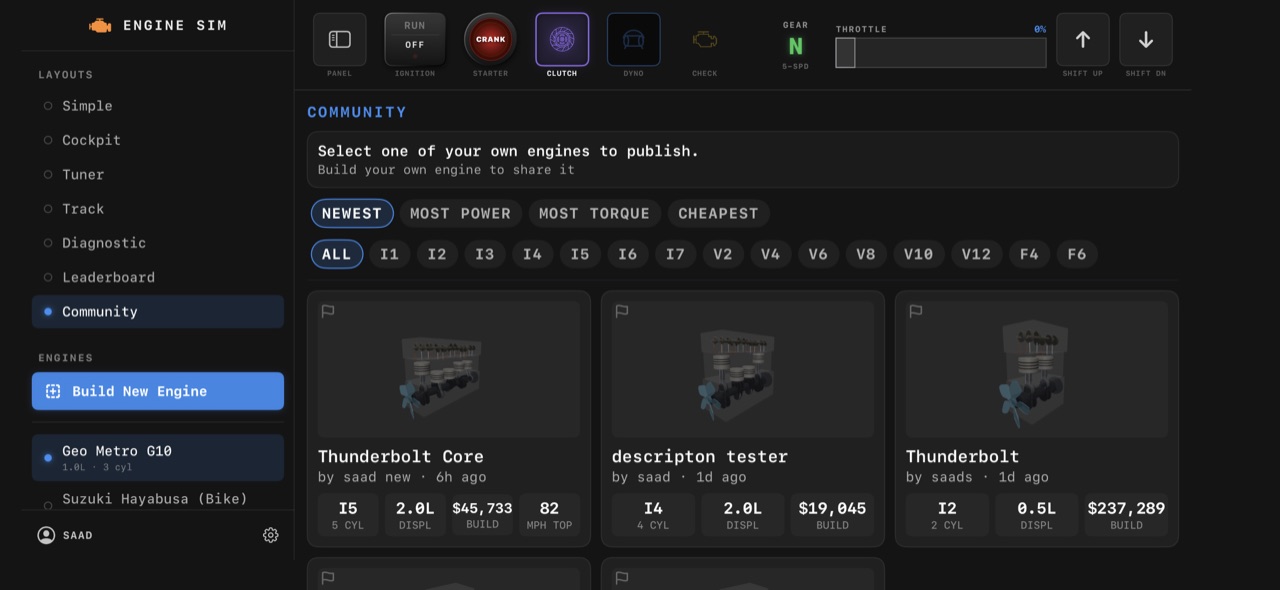Flag the descripton tester engine card
Screen dimensions: 1280x590
click(x=622, y=311)
